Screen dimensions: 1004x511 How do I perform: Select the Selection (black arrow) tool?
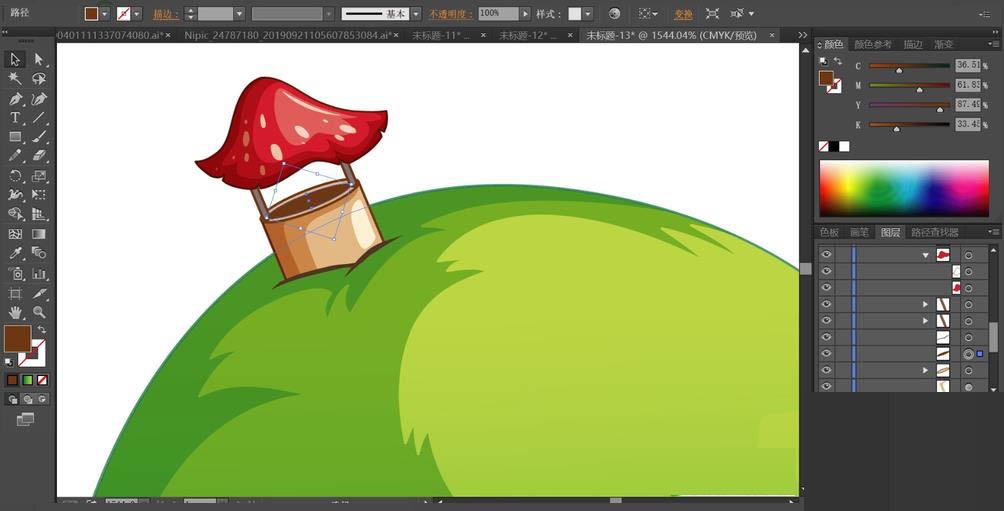[15, 60]
